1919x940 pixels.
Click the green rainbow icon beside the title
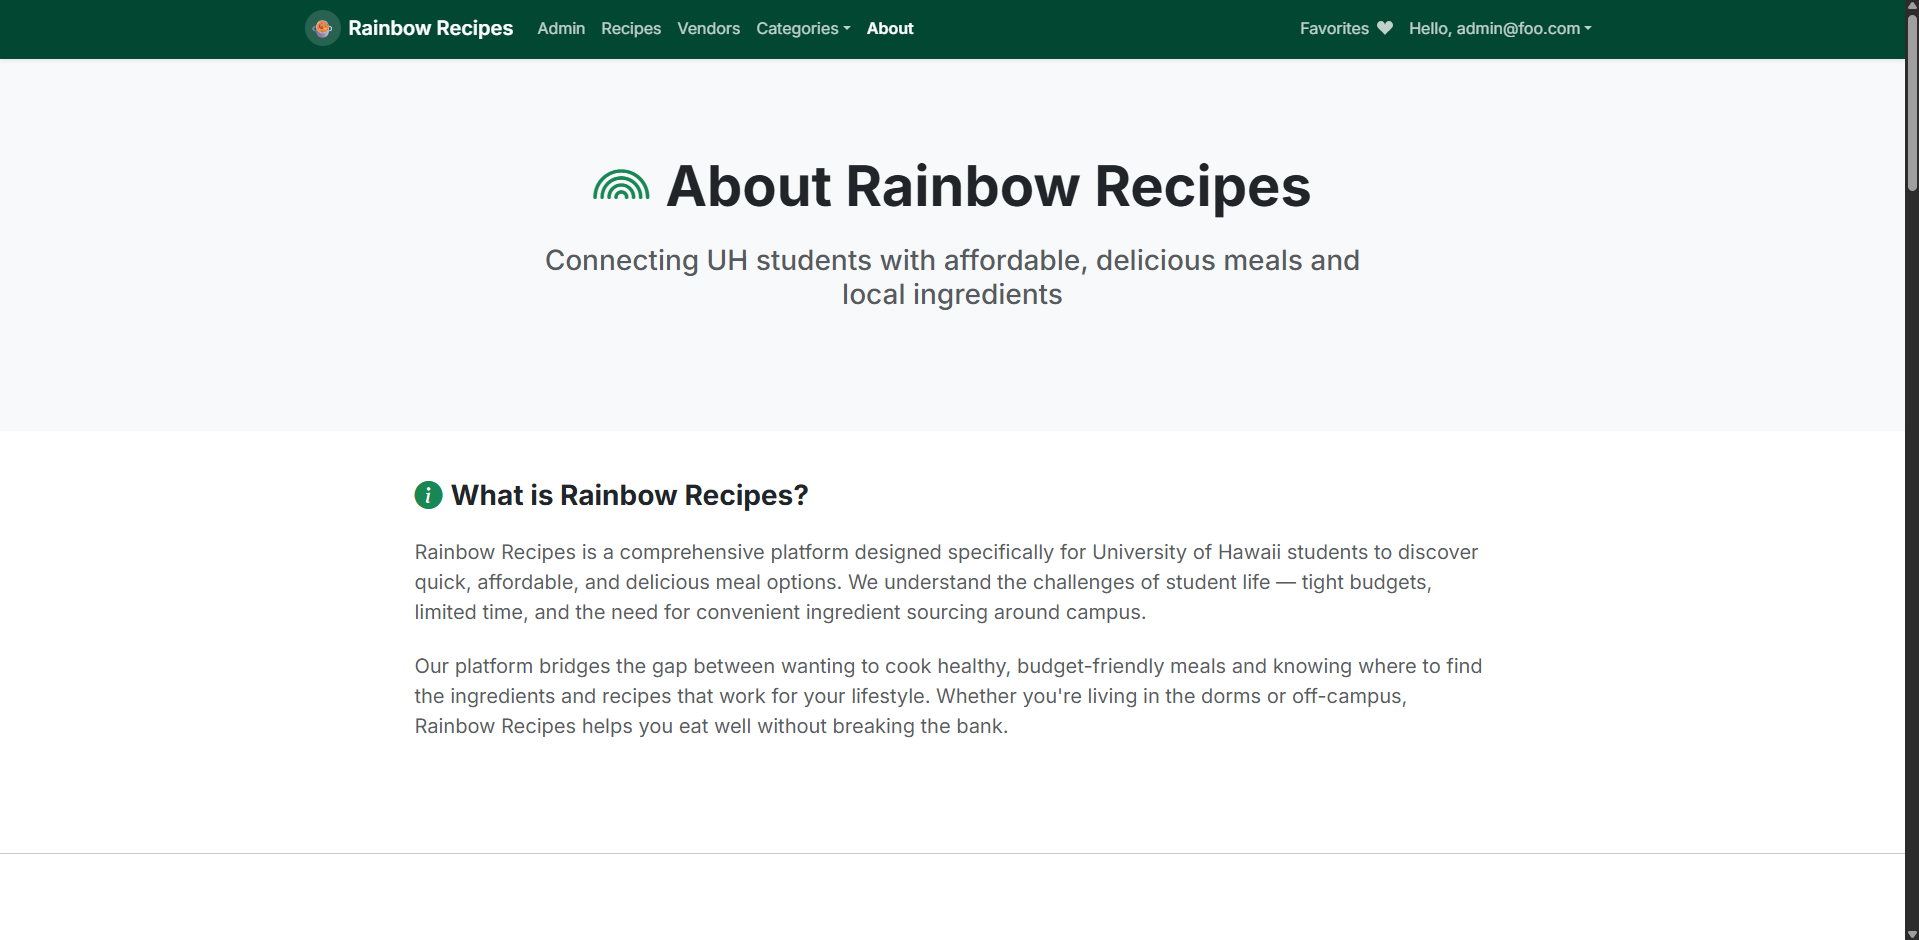click(621, 186)
